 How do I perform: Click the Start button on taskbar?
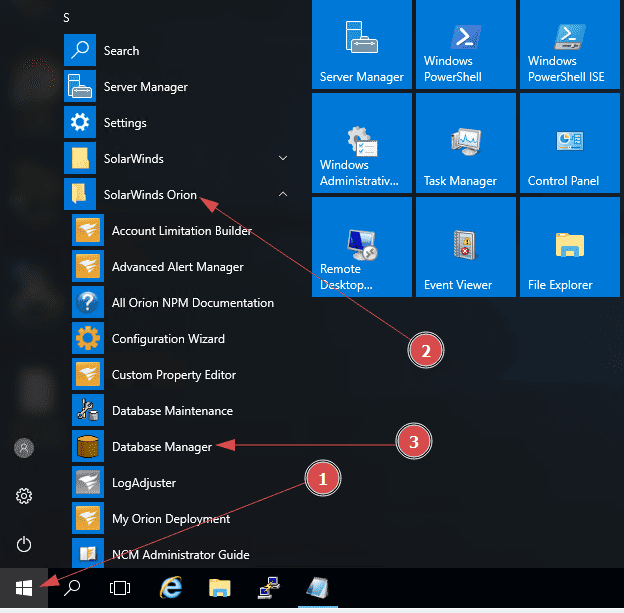(24, 588)
